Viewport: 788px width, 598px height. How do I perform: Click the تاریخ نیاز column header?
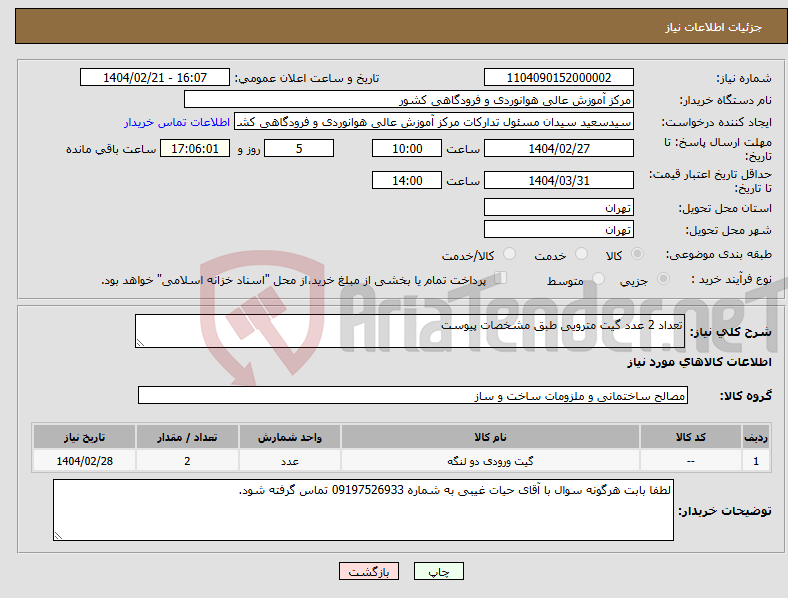84,437
